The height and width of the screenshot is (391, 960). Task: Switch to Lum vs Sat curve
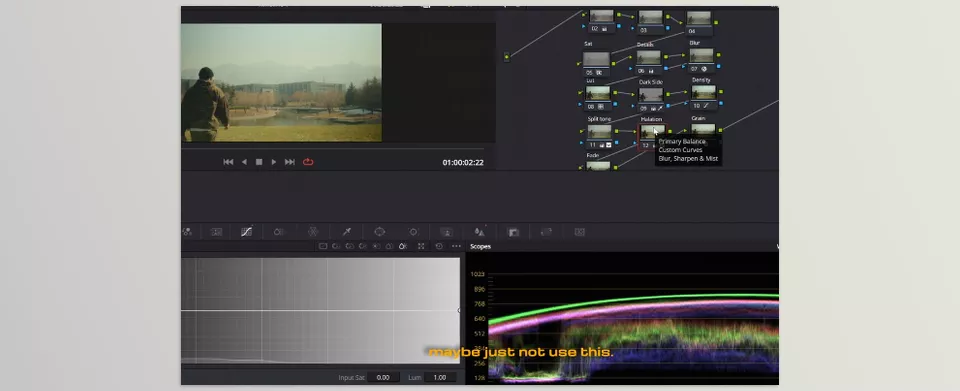coord(376,246)
